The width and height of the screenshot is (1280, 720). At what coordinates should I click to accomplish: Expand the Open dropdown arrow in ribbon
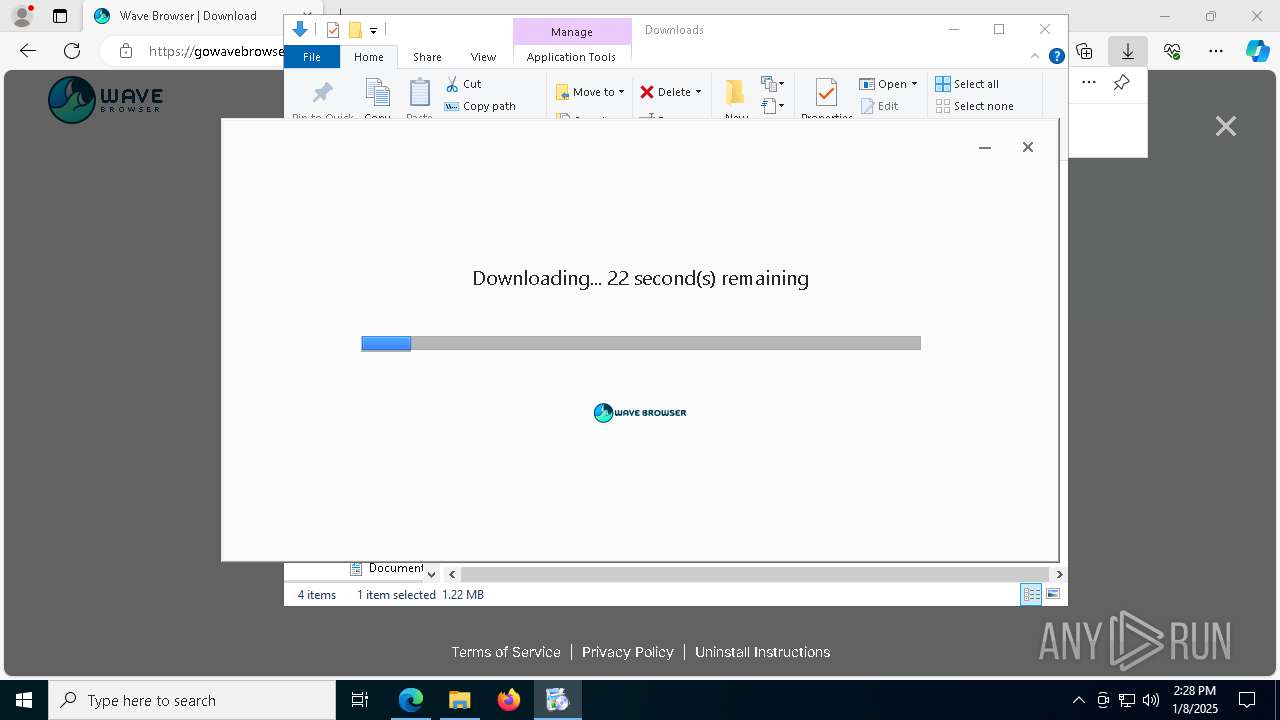click(914, 84)
